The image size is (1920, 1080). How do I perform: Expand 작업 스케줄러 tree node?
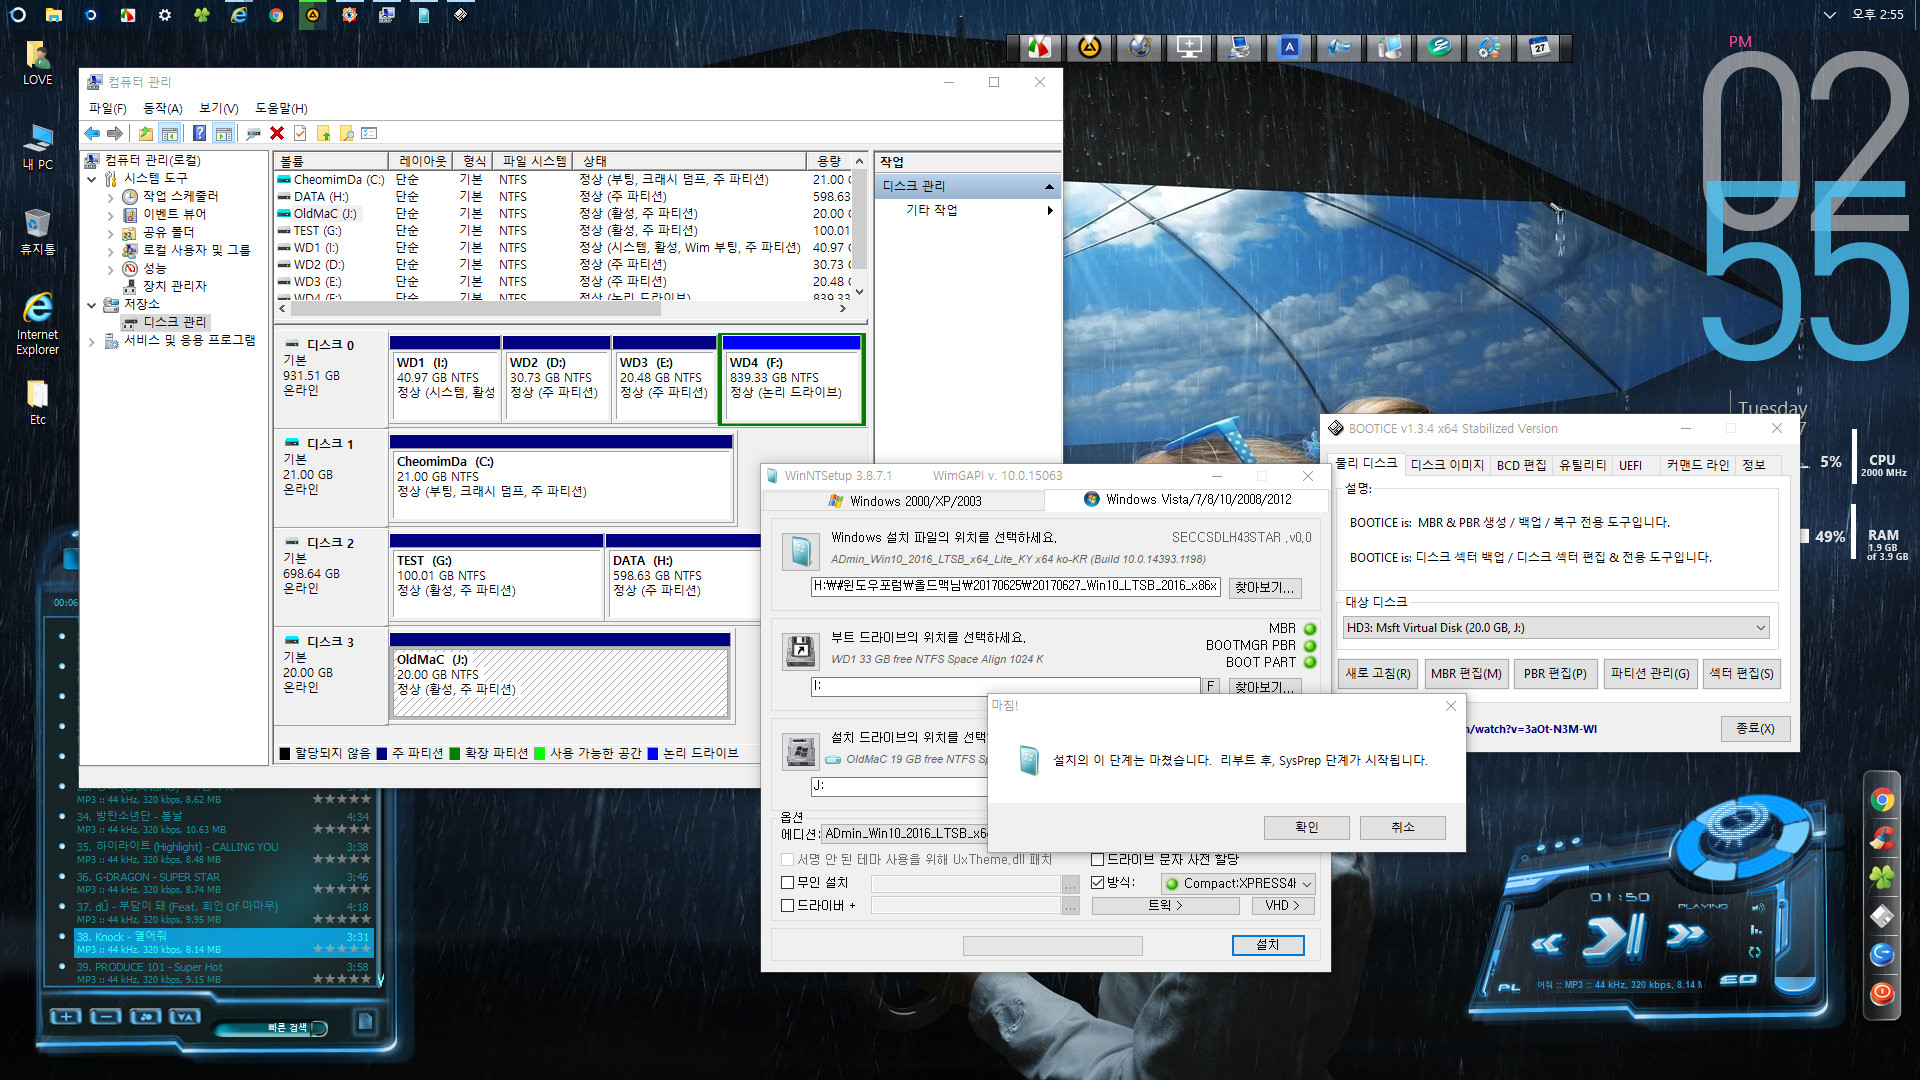click(110, 197)
